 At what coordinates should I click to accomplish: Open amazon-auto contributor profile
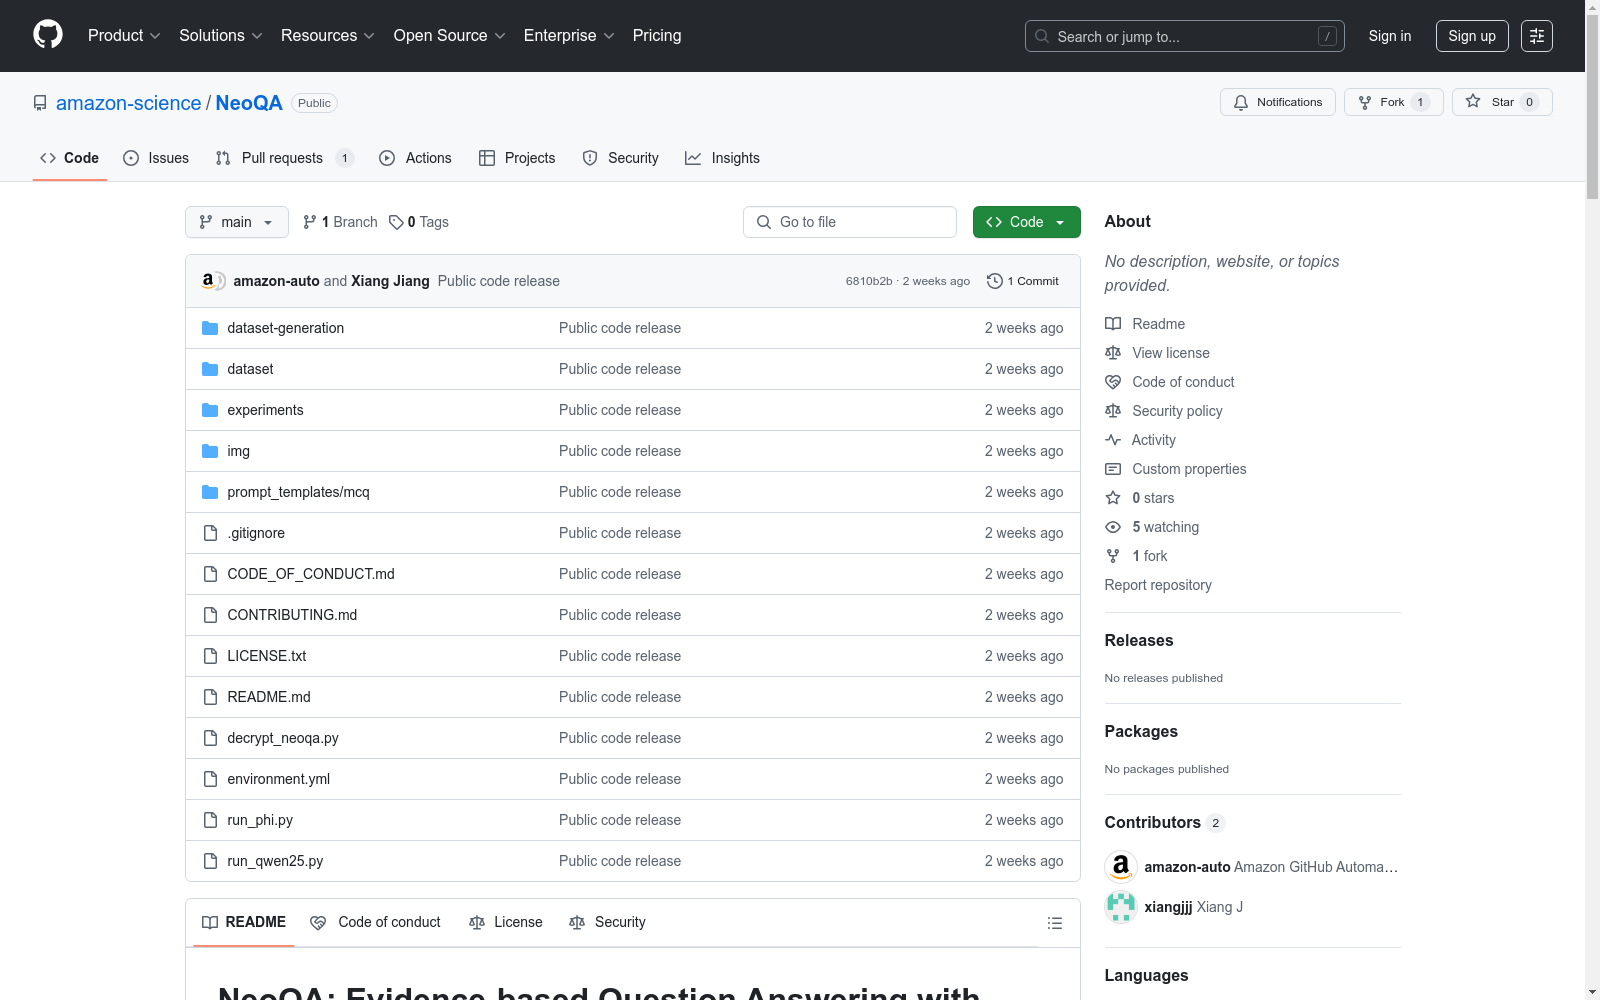coord(1187,867)
